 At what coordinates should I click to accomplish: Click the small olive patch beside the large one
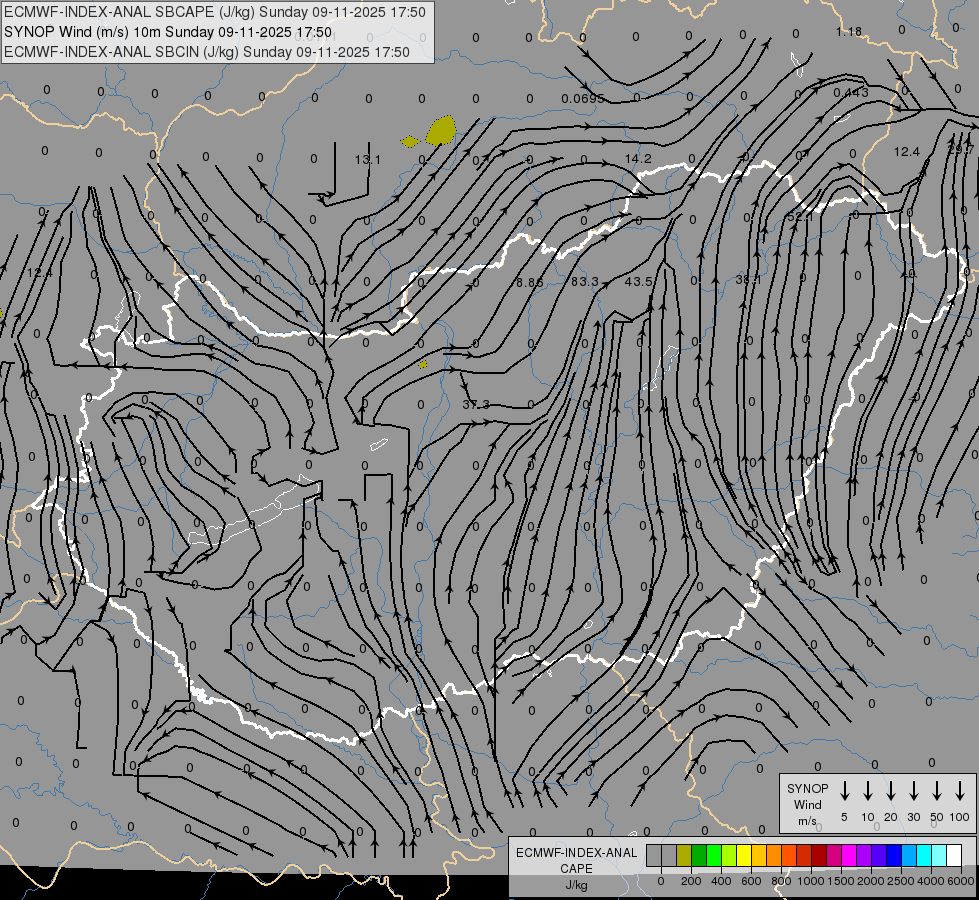[x=410, y=142]
